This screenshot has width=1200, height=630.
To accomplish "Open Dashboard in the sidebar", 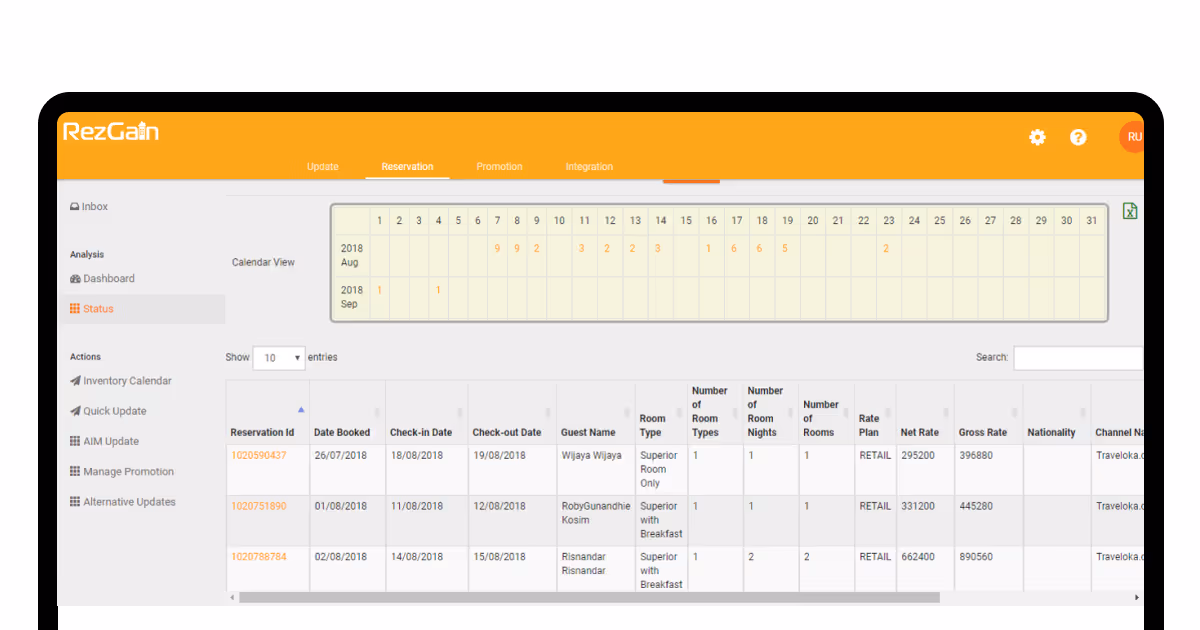I will 102,279.
